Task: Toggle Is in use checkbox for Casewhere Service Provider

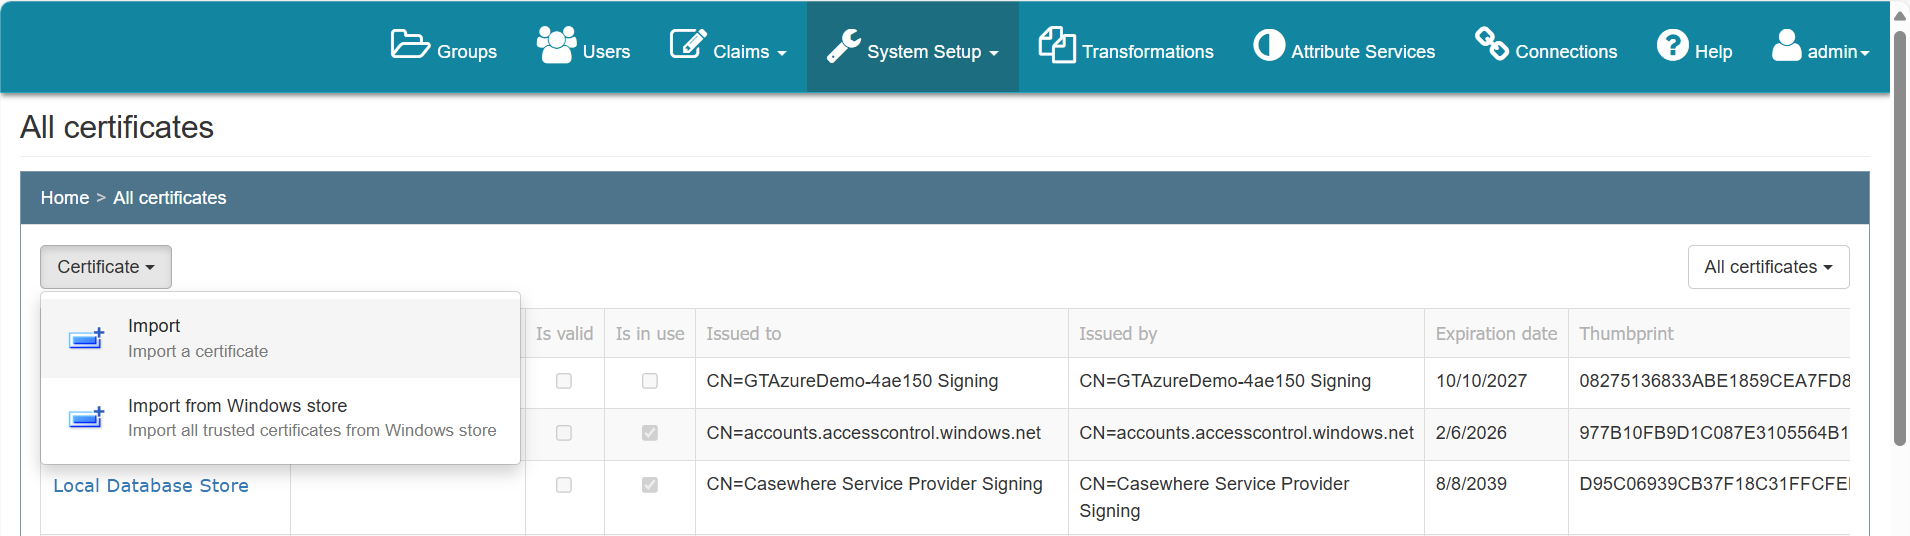Action: point(650,485)
